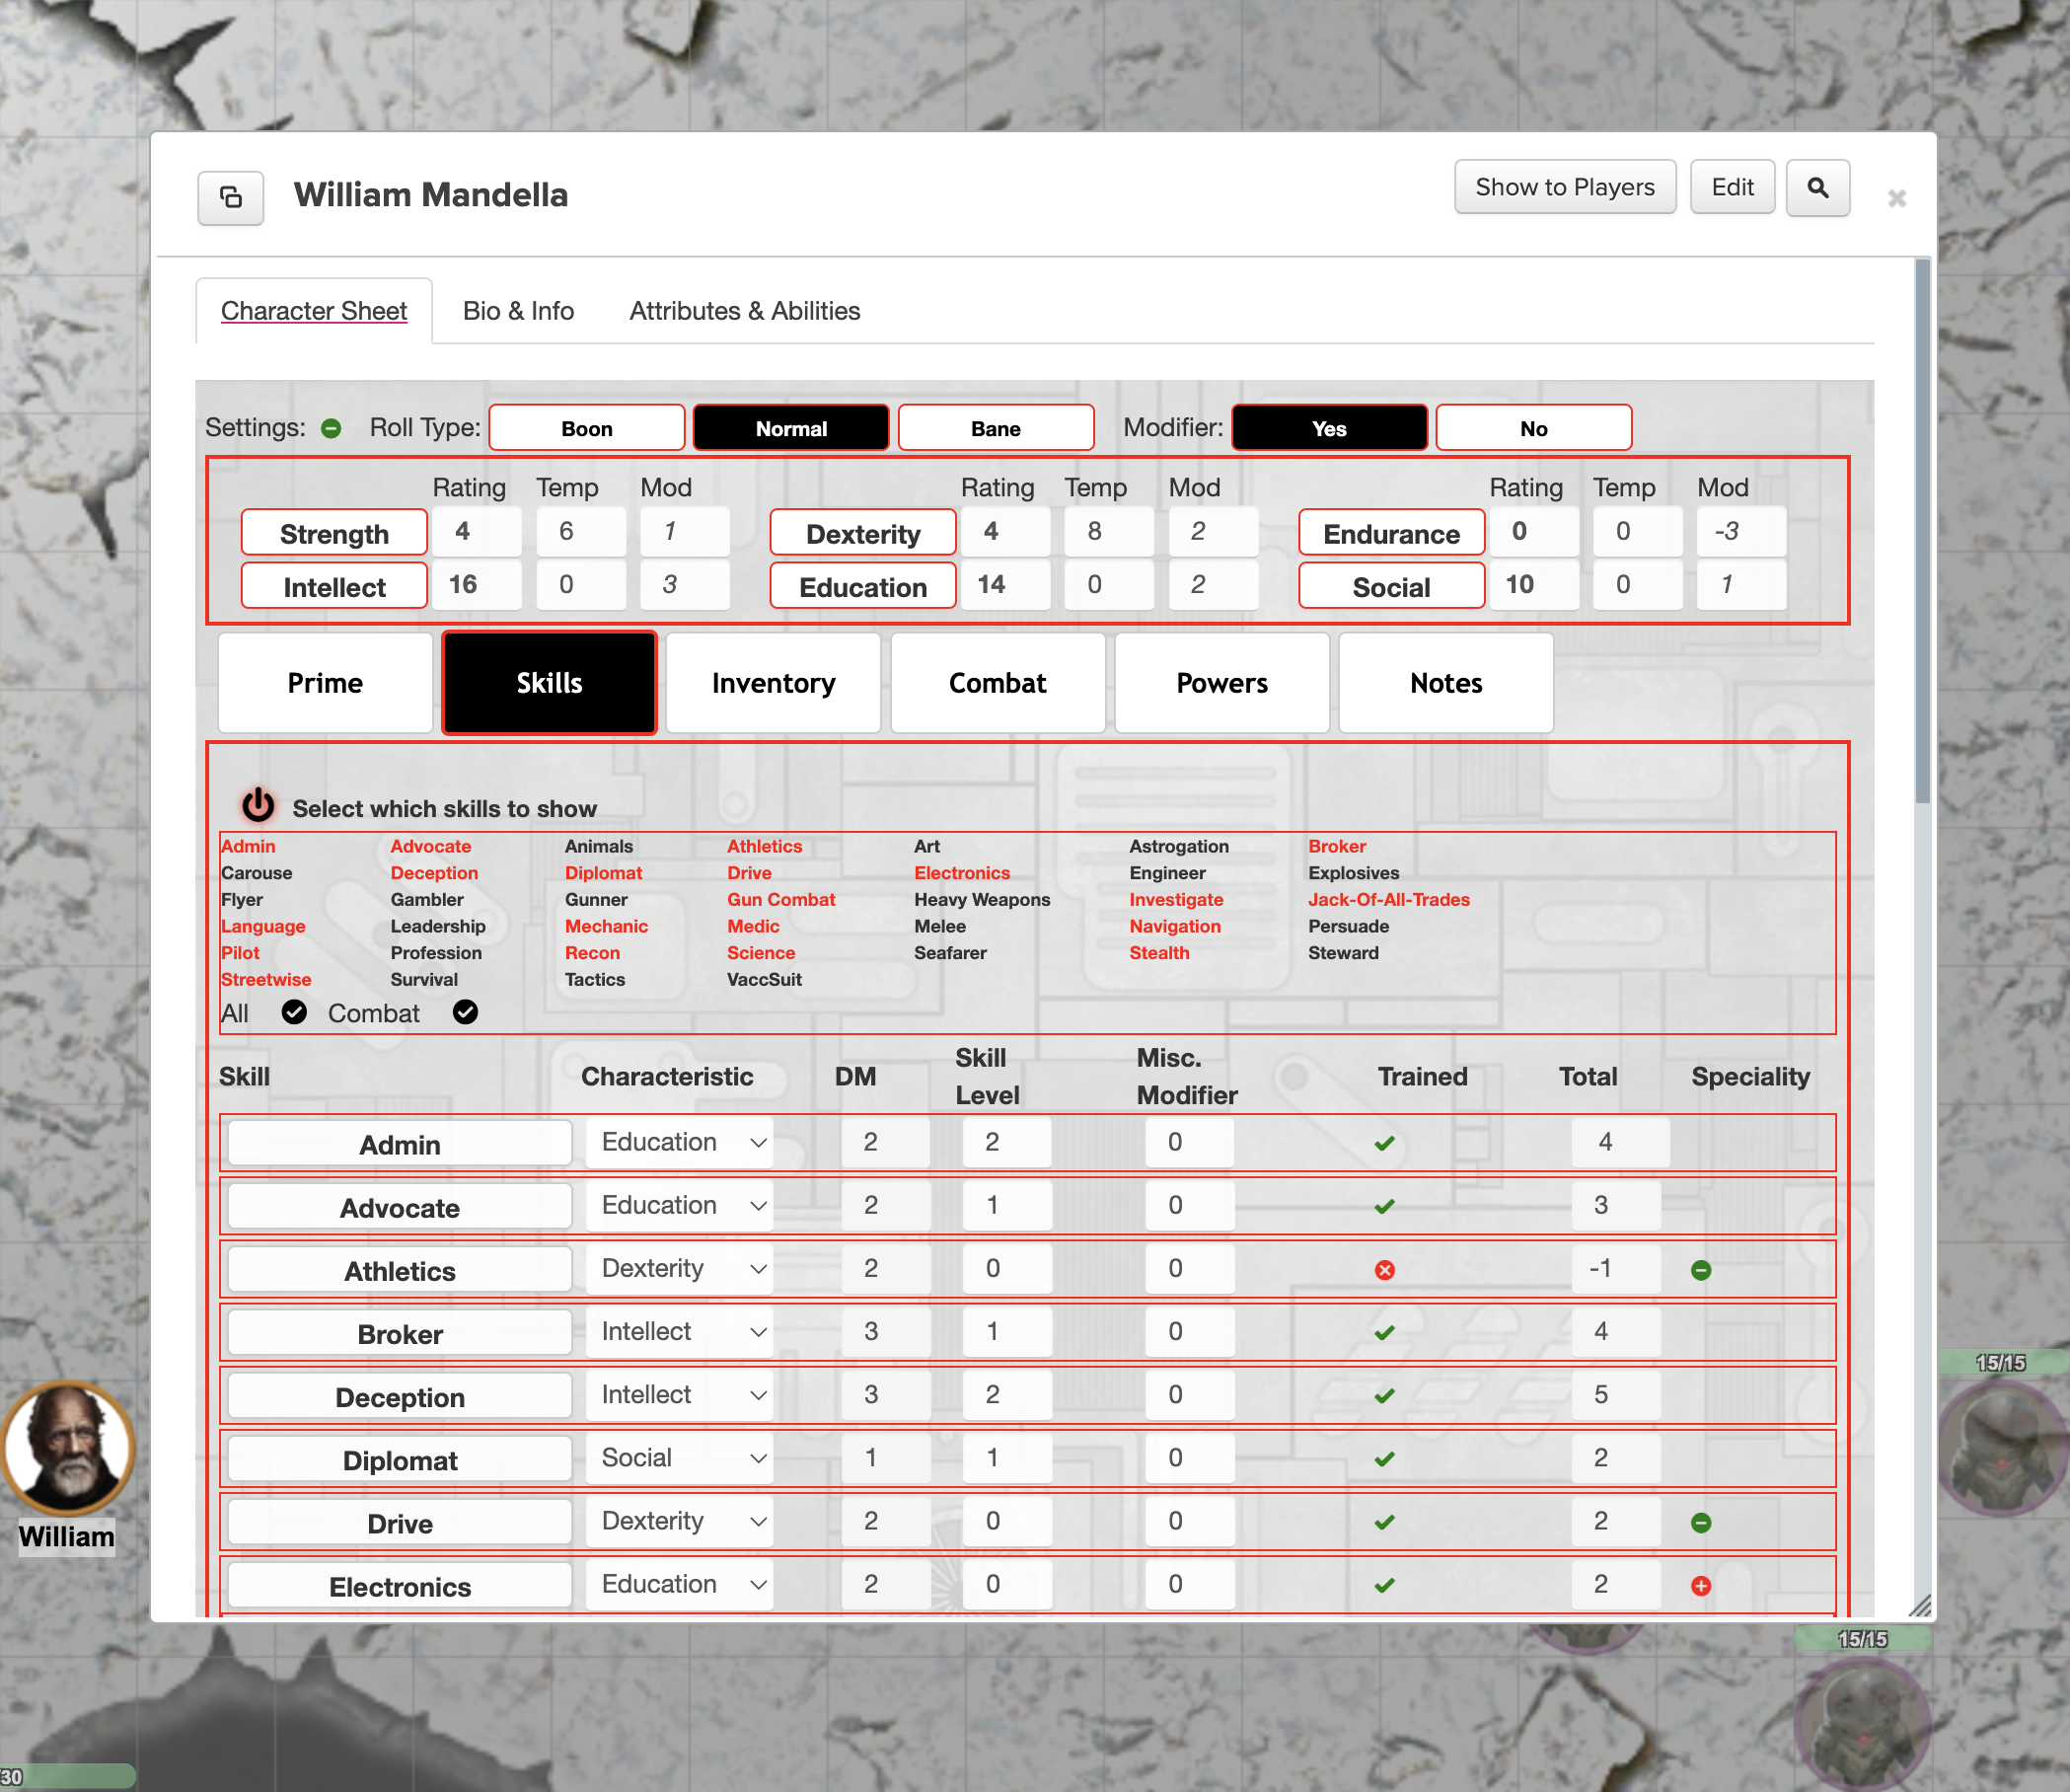Open the Character Sheet tab
This screenshot has width=2070, height=1792.
314,311
